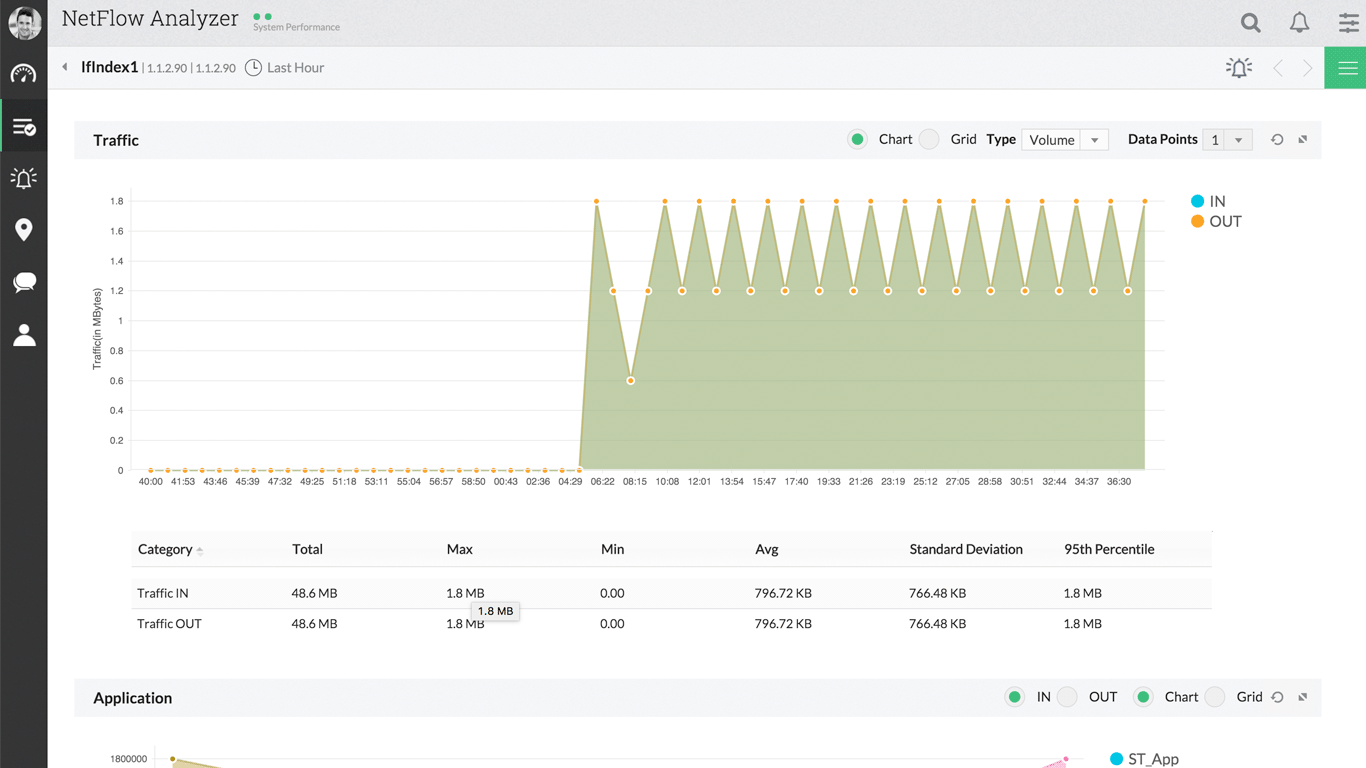Open the Type Volume dropdown
Screen dimensions: 1366x768
(x=1064, y=140)
